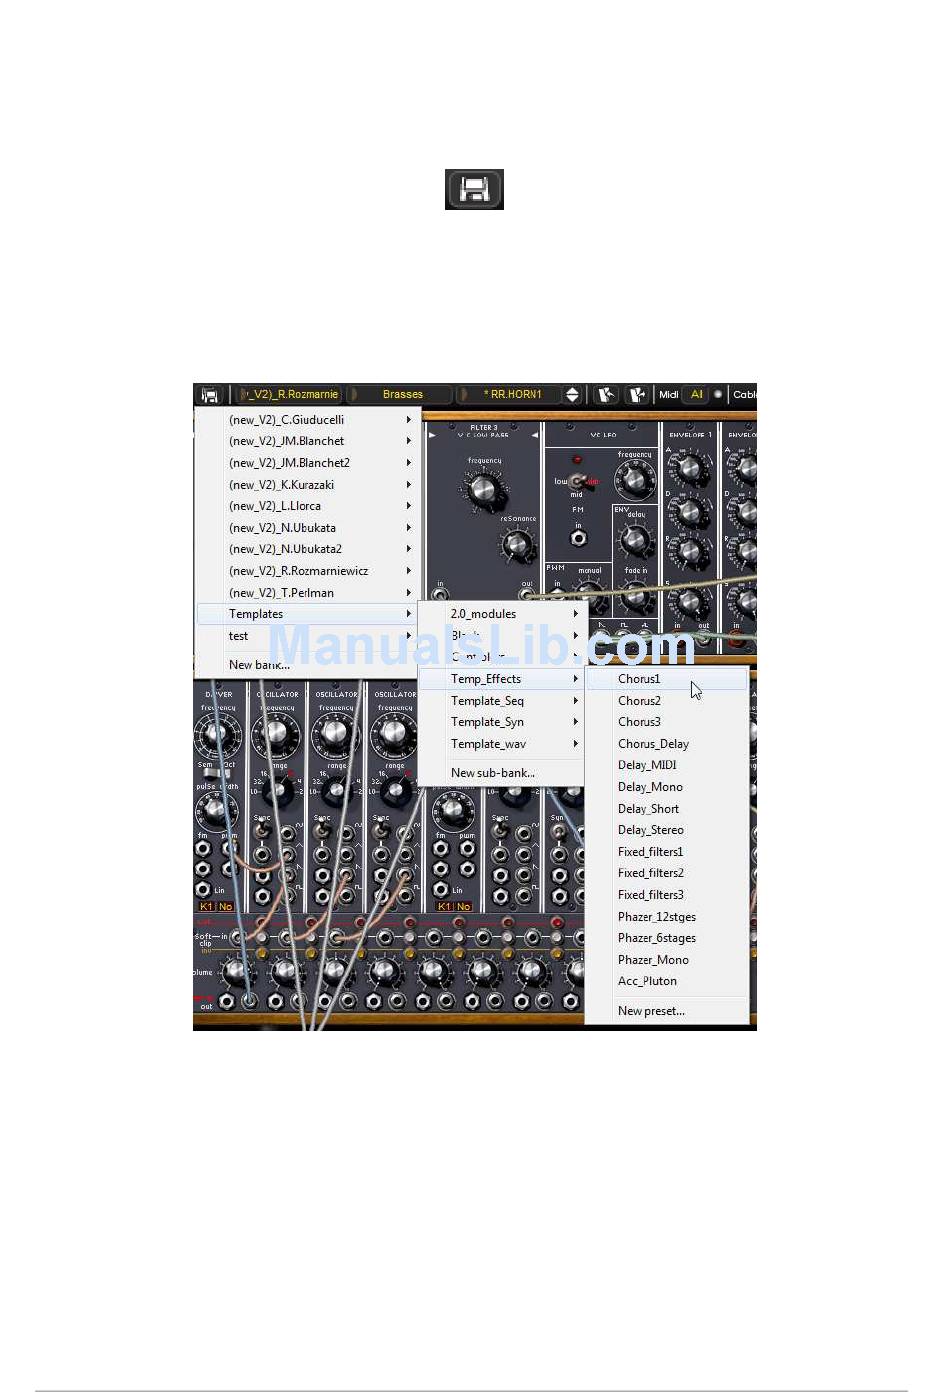Viewport: 950px width, 1398px height.
Task: Flip the LFO low/mid range switch
Action: coord(579,482)
